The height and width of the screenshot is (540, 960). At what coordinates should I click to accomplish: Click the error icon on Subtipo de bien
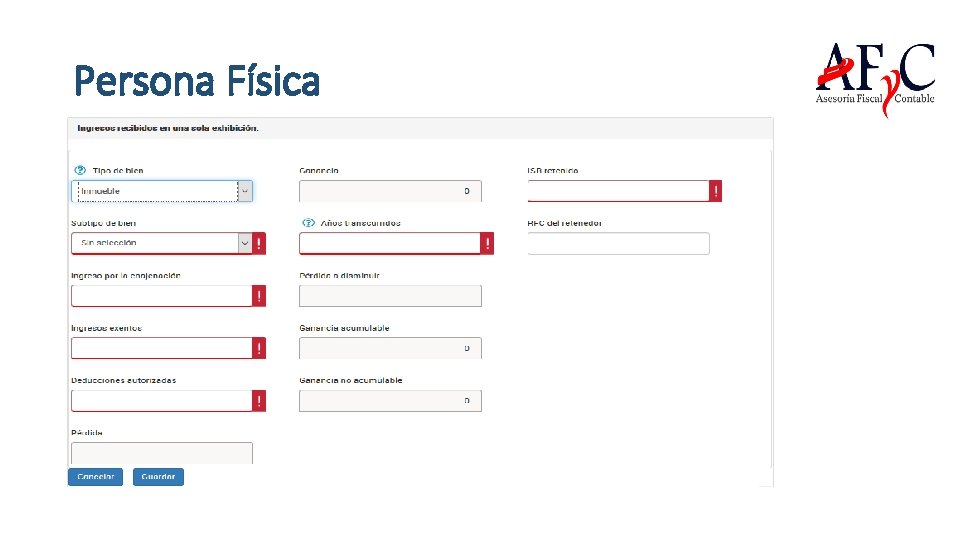click(x=259, y=243)
